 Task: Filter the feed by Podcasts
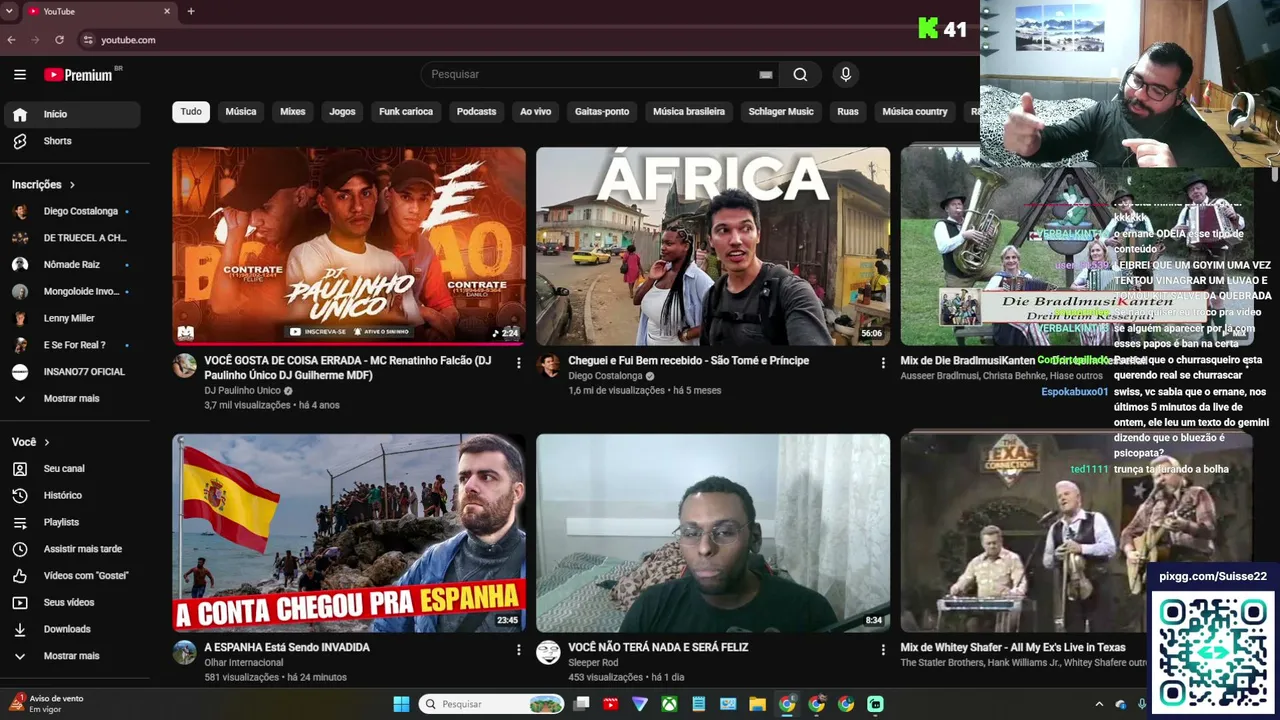[x=476, y=112]
